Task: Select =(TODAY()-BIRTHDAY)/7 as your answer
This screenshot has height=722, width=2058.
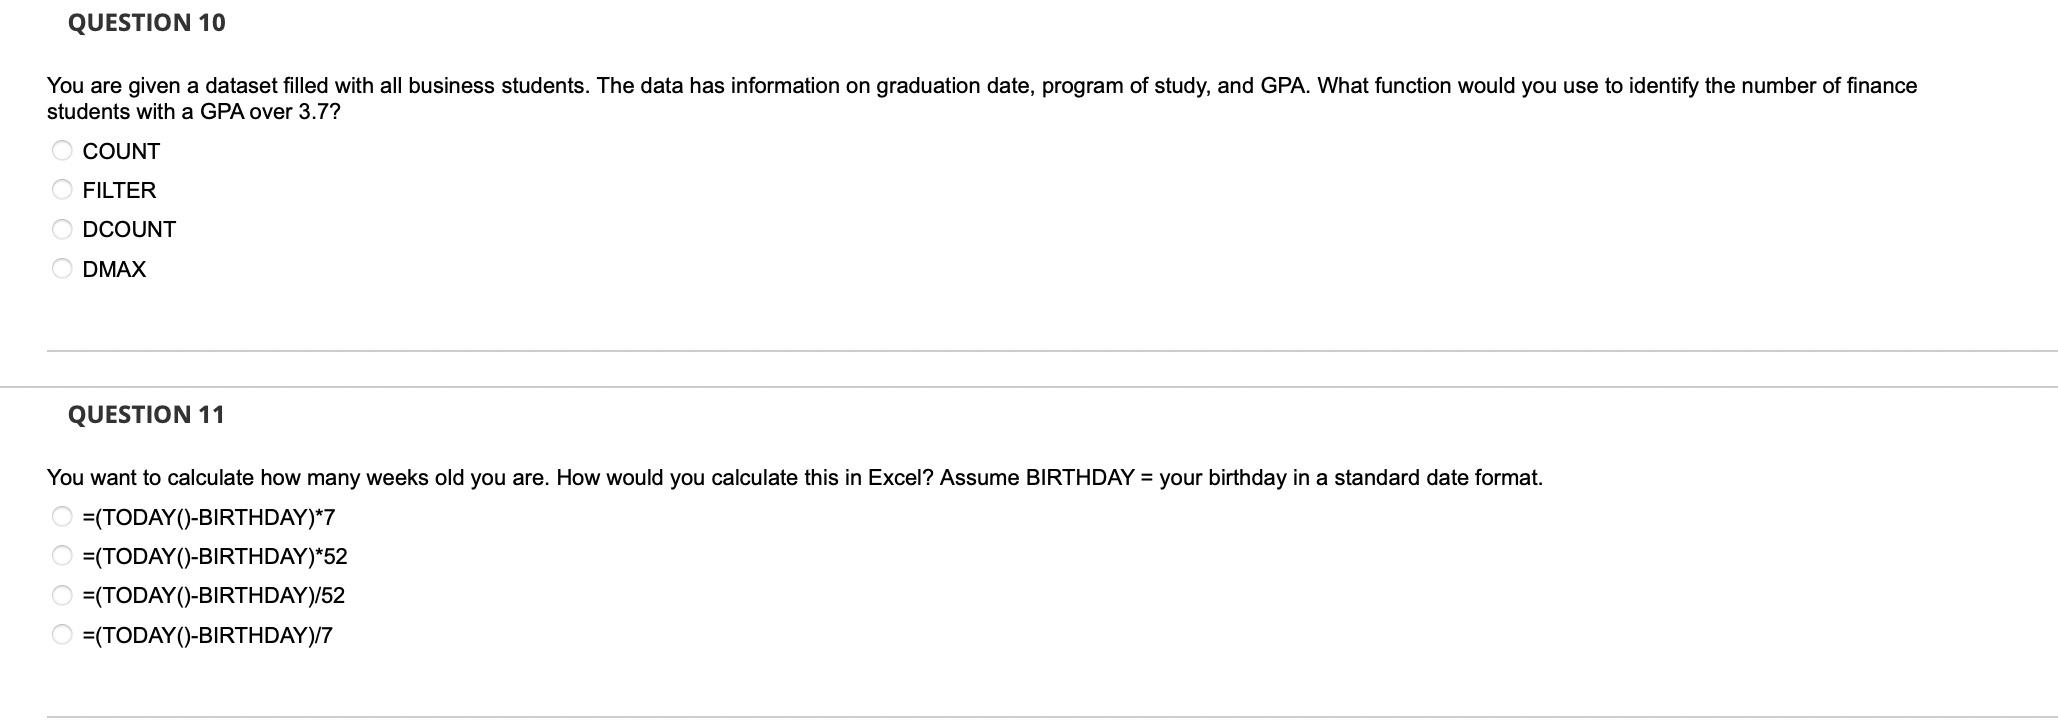Action: click(x=60, y=634)
